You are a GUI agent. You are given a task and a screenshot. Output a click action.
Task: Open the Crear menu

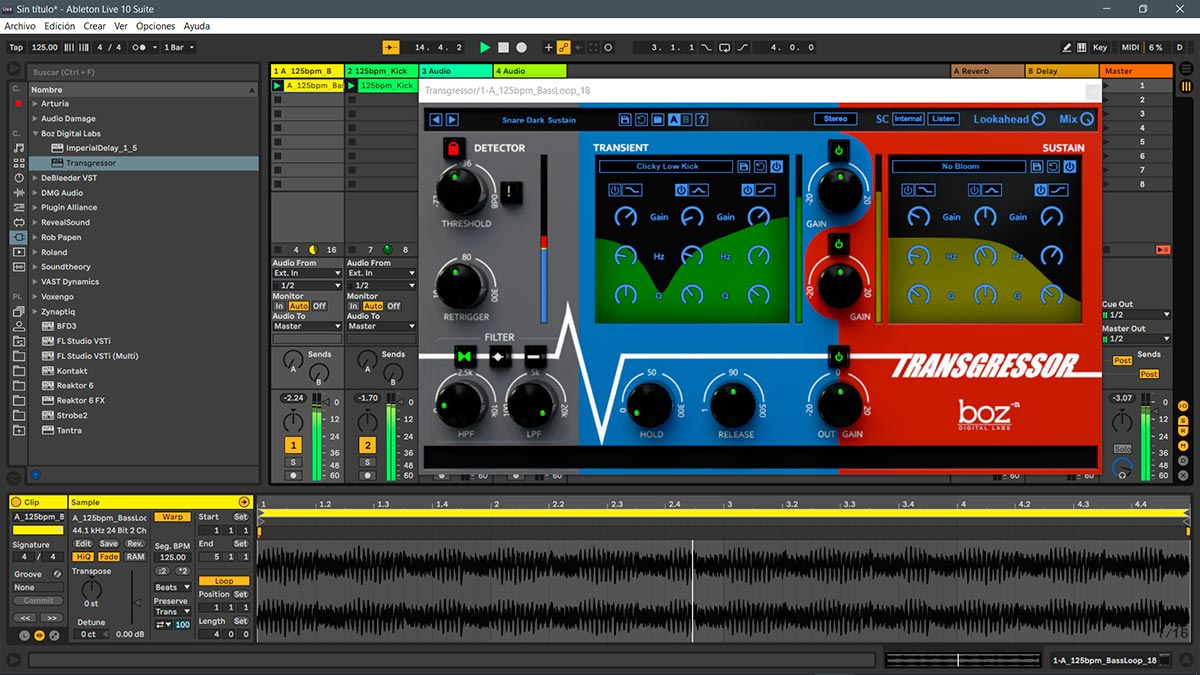point(94,26)
